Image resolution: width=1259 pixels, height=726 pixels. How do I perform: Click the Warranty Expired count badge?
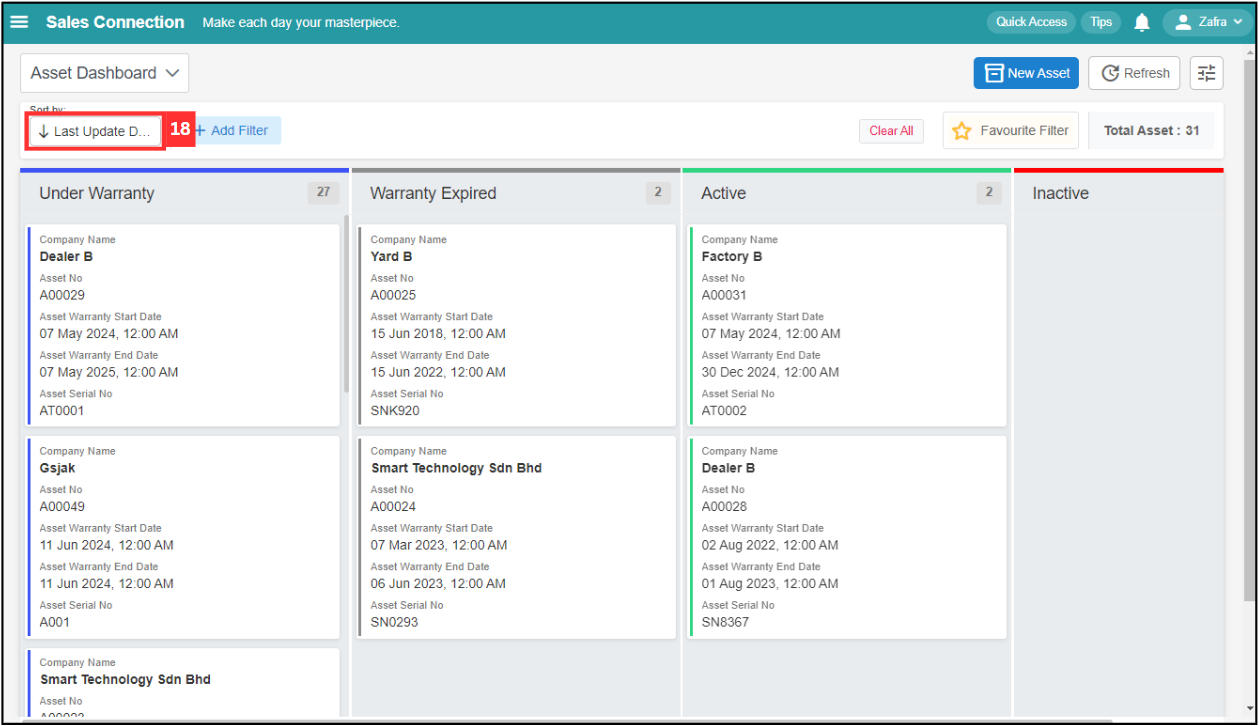click(x=658, y=193)
